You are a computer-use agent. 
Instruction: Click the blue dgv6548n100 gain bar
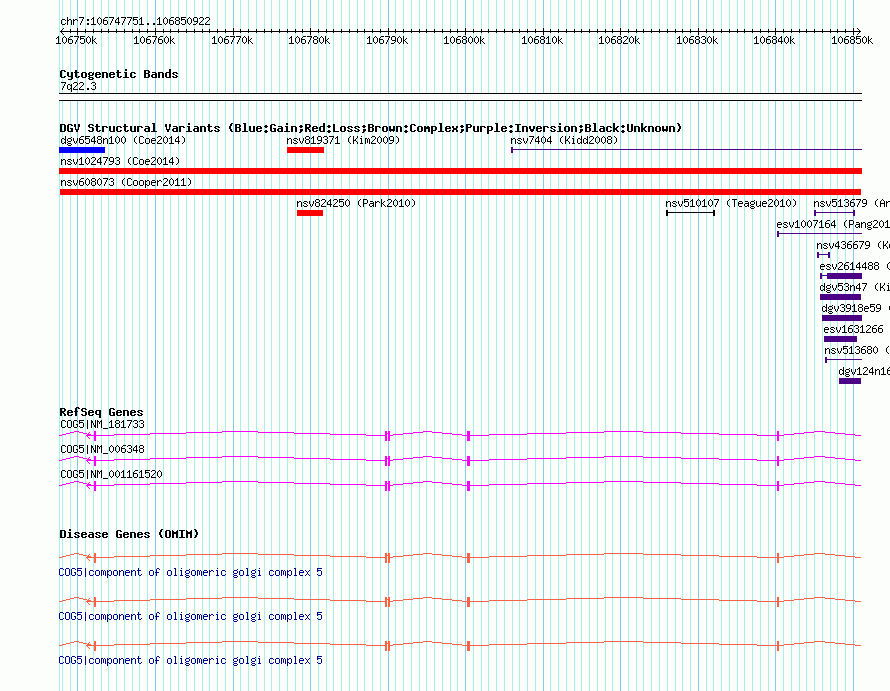pyautogui.click(x=82, y=150)
